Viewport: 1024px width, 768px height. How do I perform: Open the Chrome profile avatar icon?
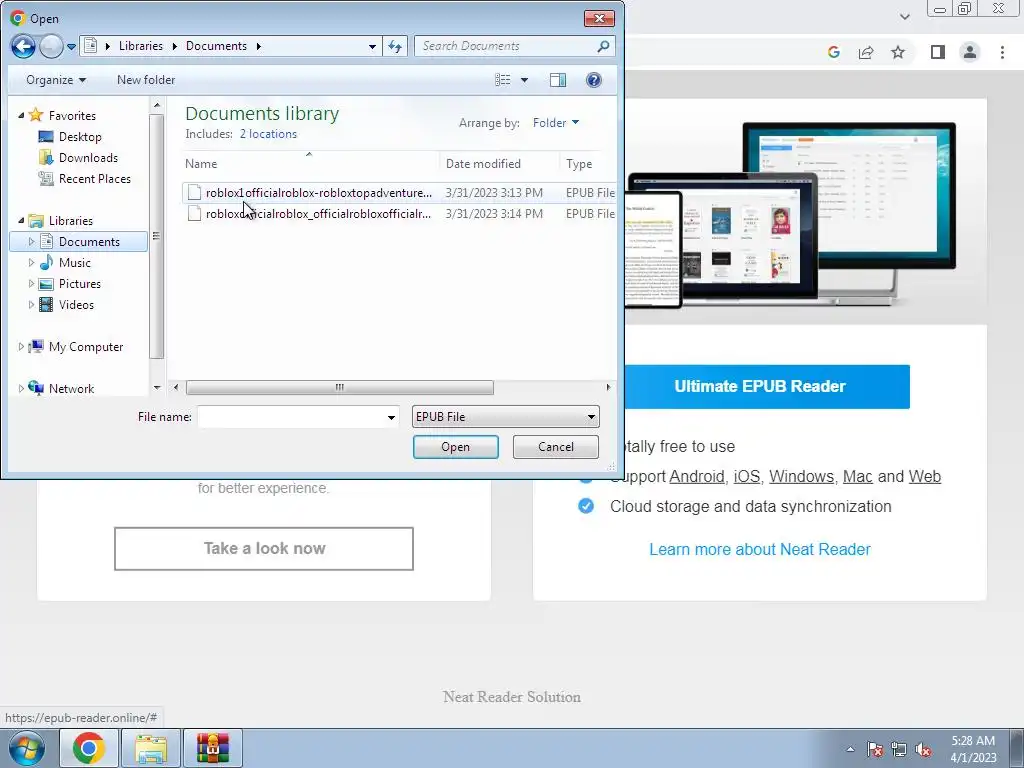[970, 52]
